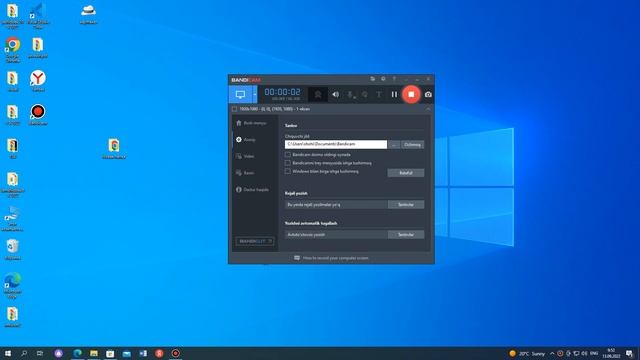Screen dimensions: 640x360
Task: Open recording mode dropdown arrow beside monitor icon
Action: pos(255,95)
